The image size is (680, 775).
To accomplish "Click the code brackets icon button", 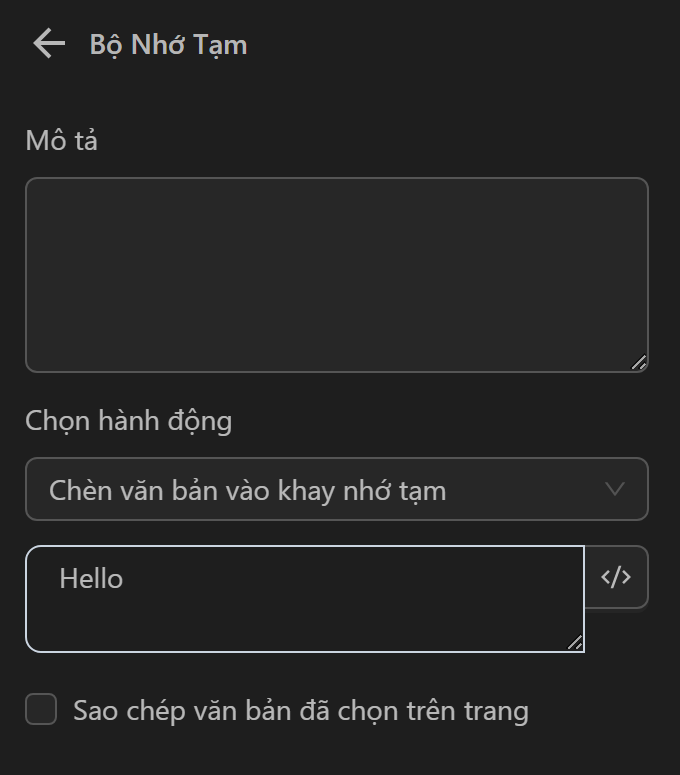I will [616, 577].
